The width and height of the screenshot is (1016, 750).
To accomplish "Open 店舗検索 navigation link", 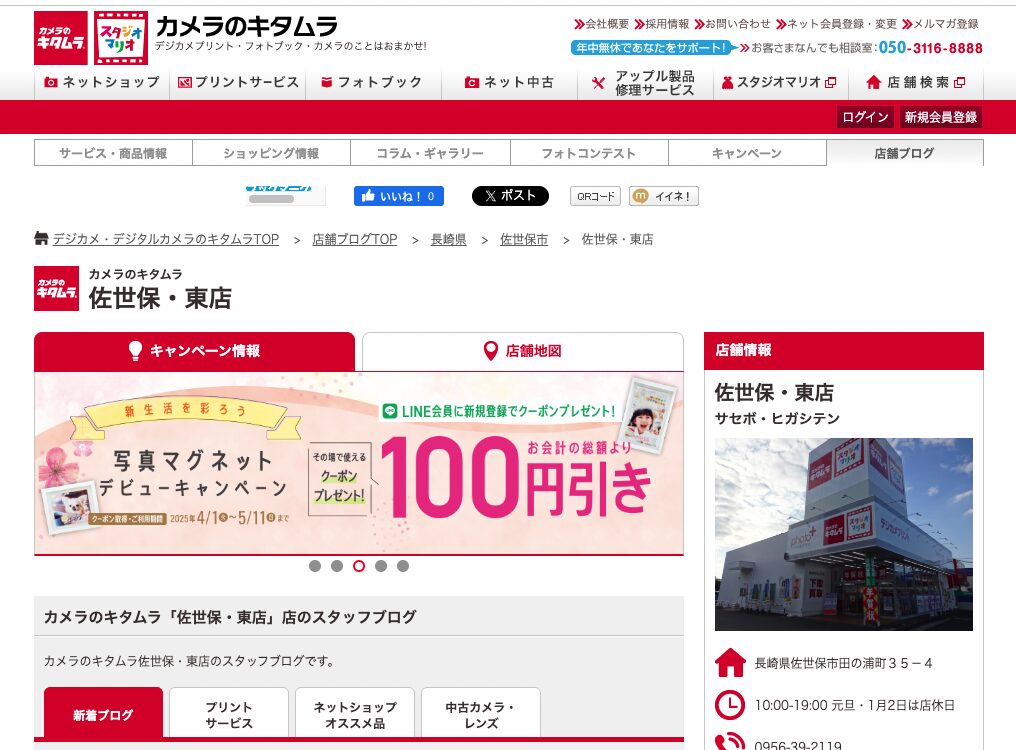I will point(916,82).
